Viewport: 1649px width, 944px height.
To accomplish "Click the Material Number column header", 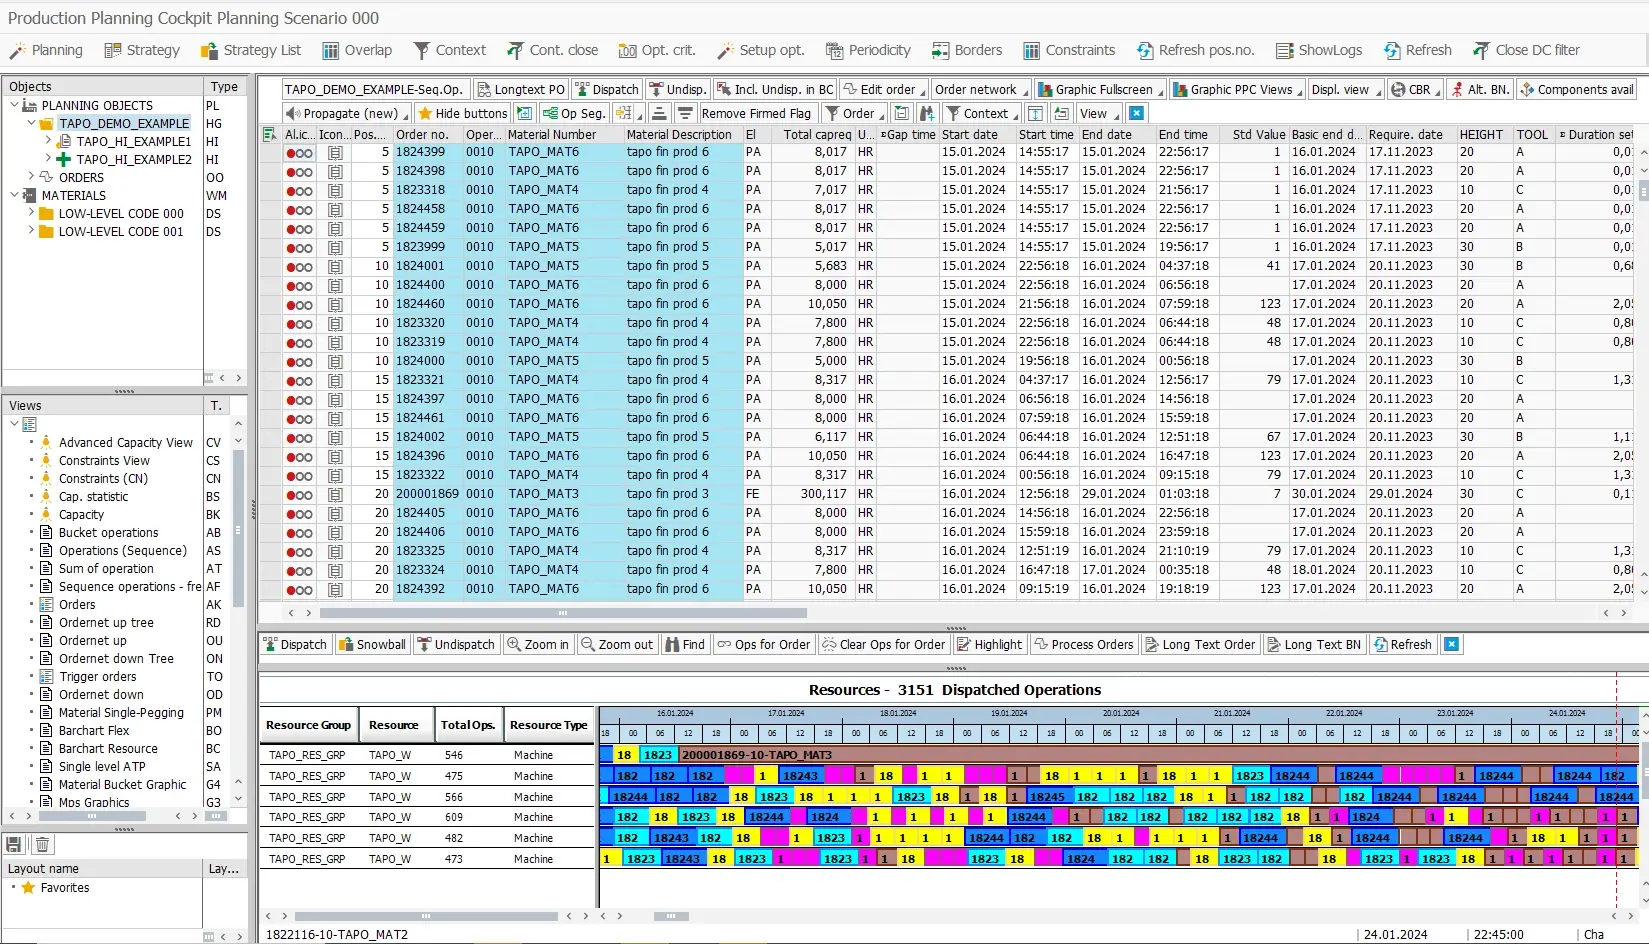I will click(x=564, y=134).
